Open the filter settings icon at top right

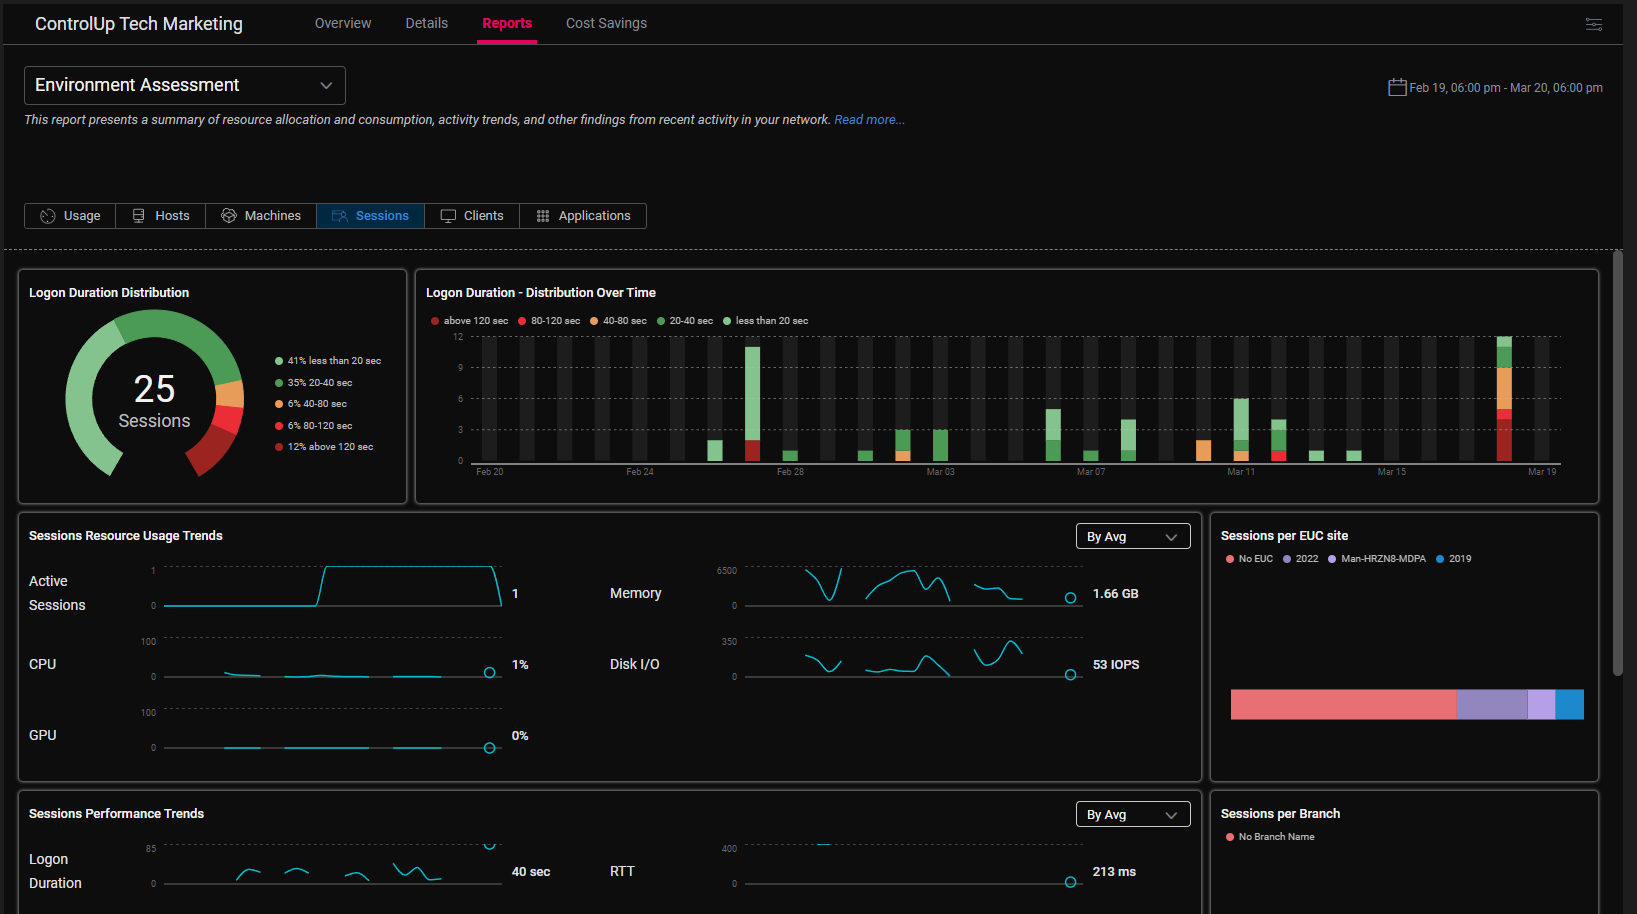click(x=1594, y=24)
